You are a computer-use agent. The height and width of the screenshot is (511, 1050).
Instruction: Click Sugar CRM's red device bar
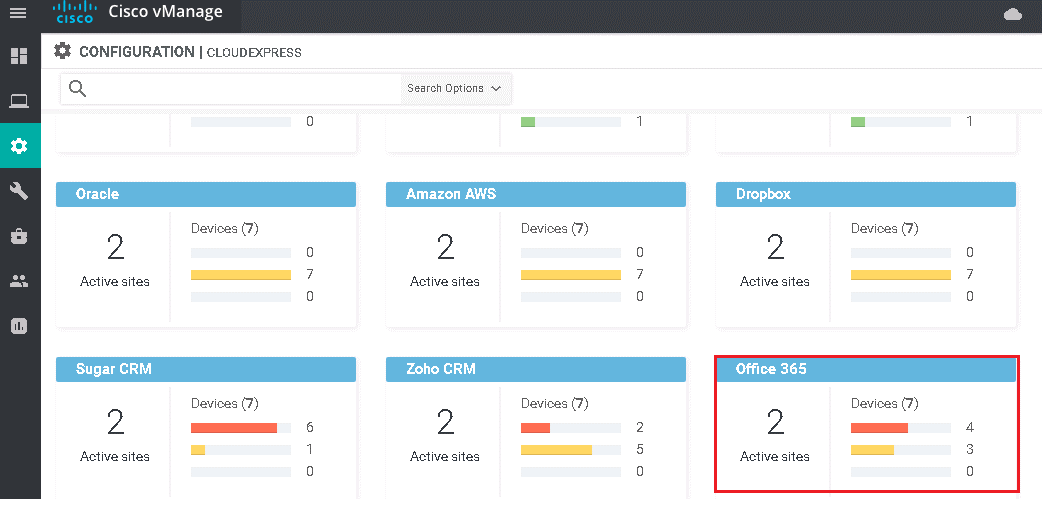[x=234, y=428]
